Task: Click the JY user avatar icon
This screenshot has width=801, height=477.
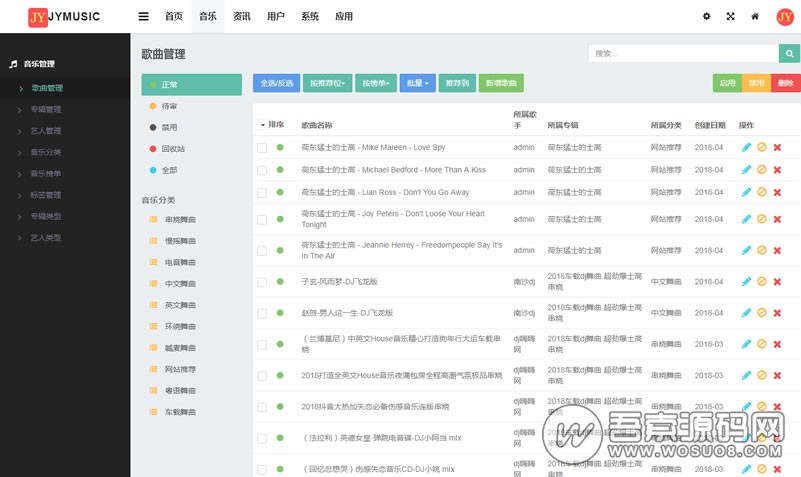Action: pos(785,16)
